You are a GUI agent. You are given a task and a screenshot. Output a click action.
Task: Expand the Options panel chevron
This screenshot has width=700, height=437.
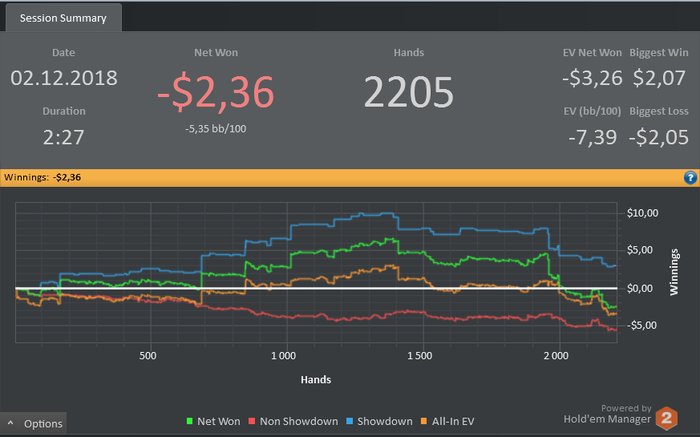pyautogui.click(x=11, y=423)
